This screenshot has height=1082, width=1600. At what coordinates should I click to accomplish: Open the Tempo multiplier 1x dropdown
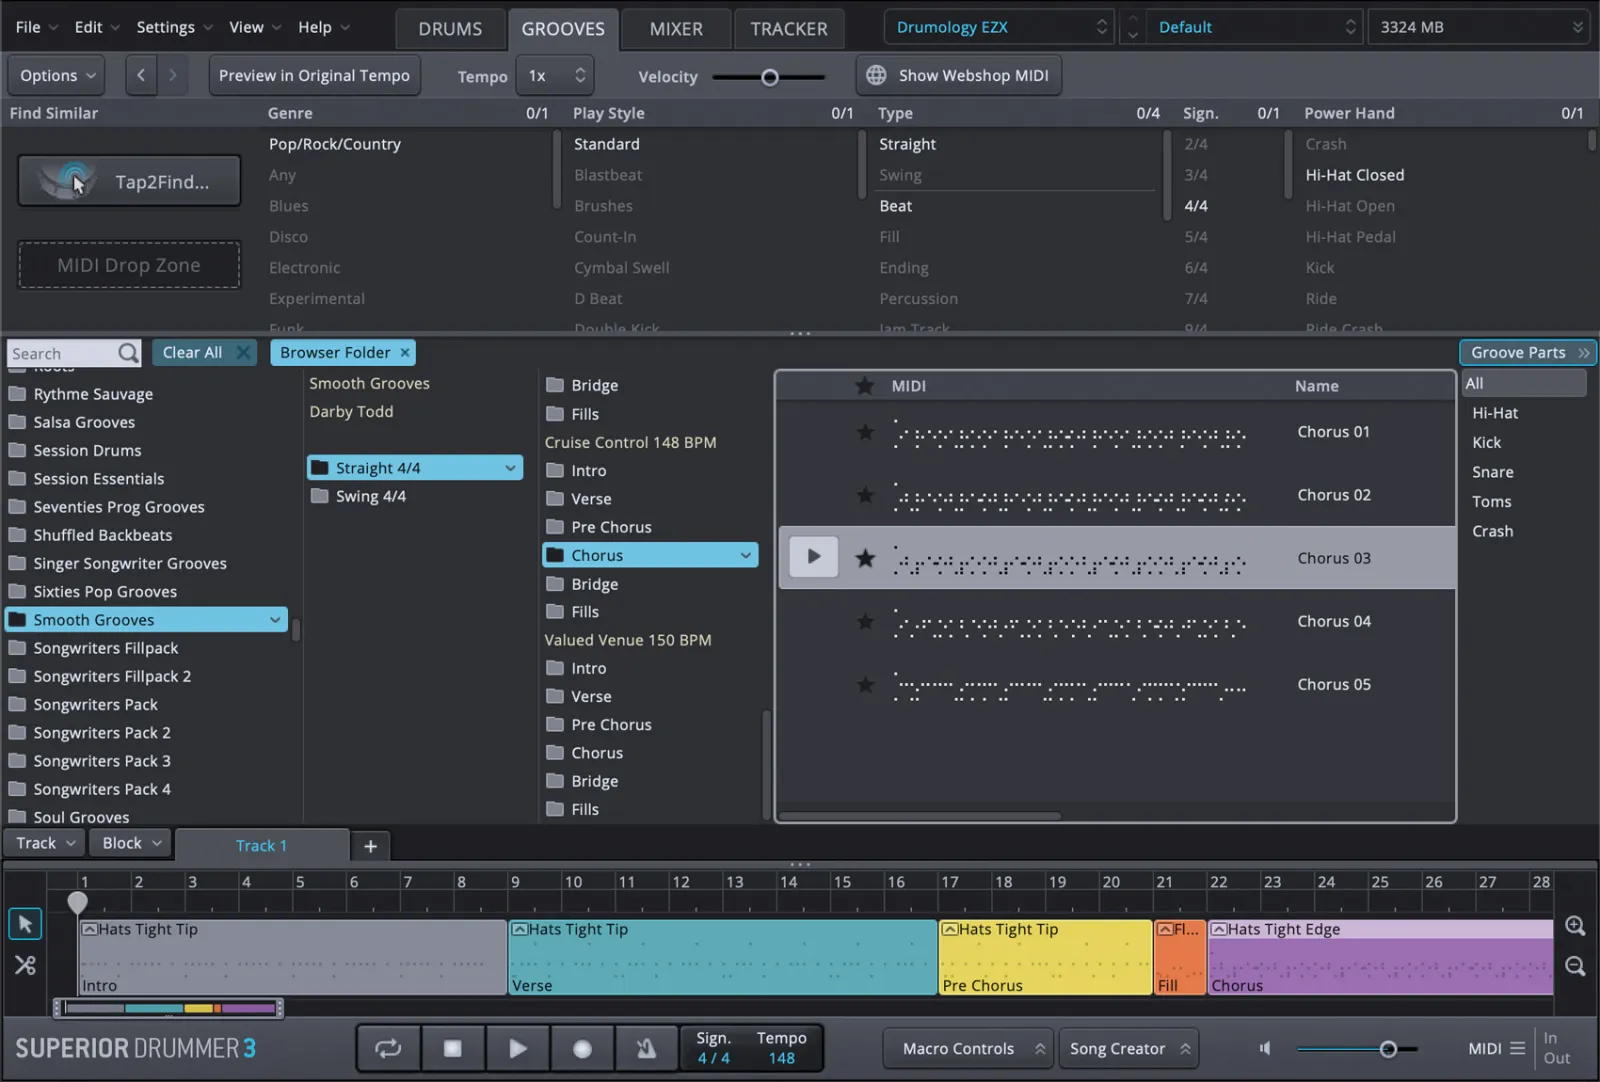click(x=555, y=75)
